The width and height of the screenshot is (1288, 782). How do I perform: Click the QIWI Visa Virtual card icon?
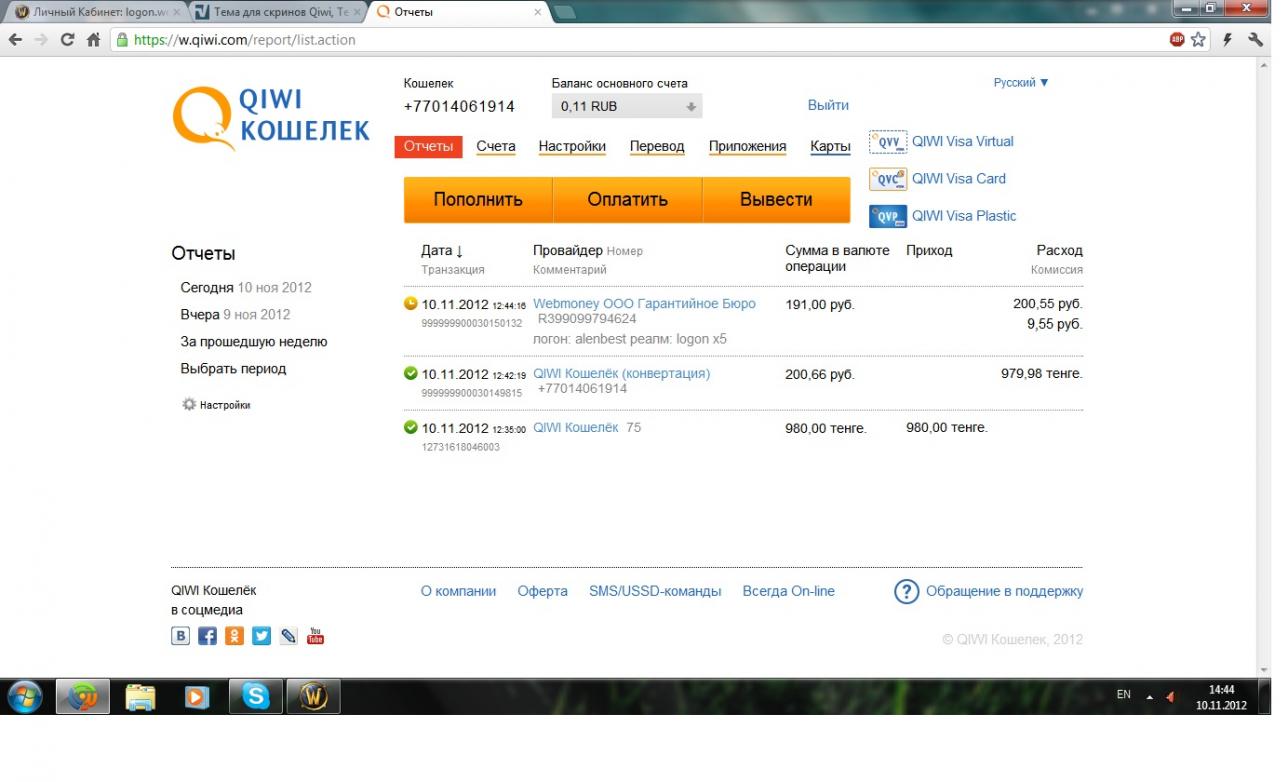[x=887, y=142]
